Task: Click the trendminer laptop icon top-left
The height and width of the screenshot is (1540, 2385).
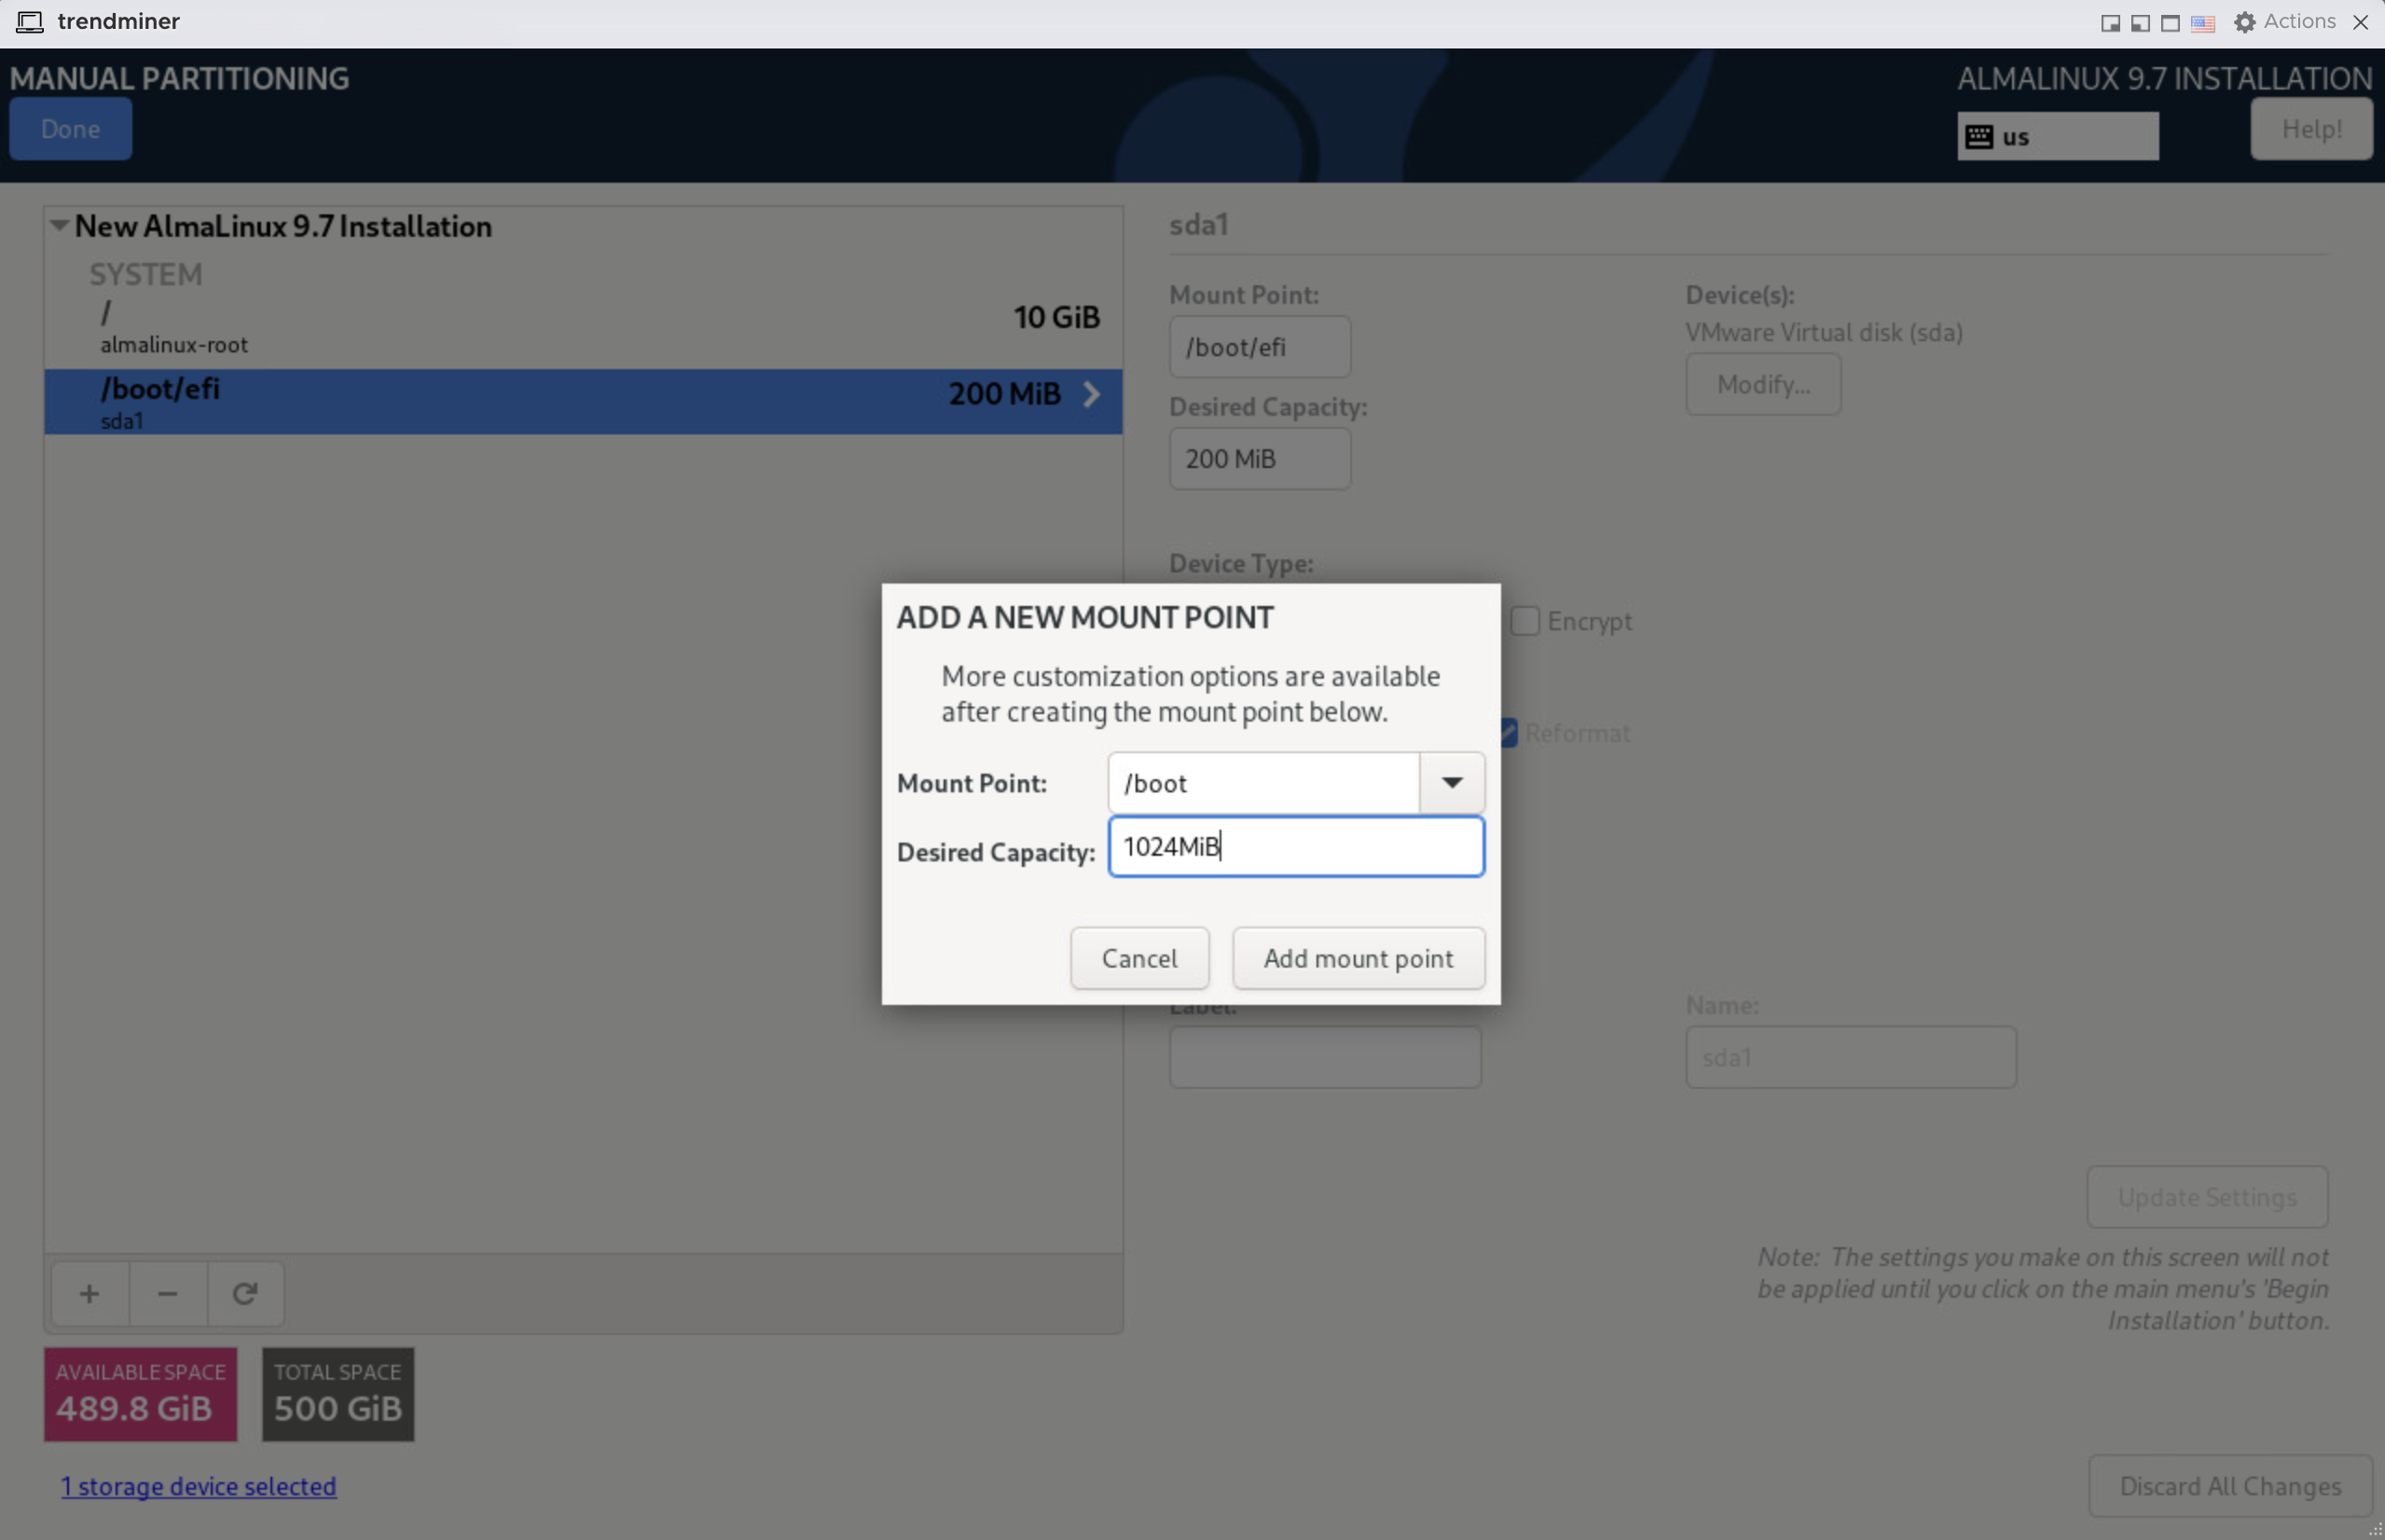Action: click(29, 21)
